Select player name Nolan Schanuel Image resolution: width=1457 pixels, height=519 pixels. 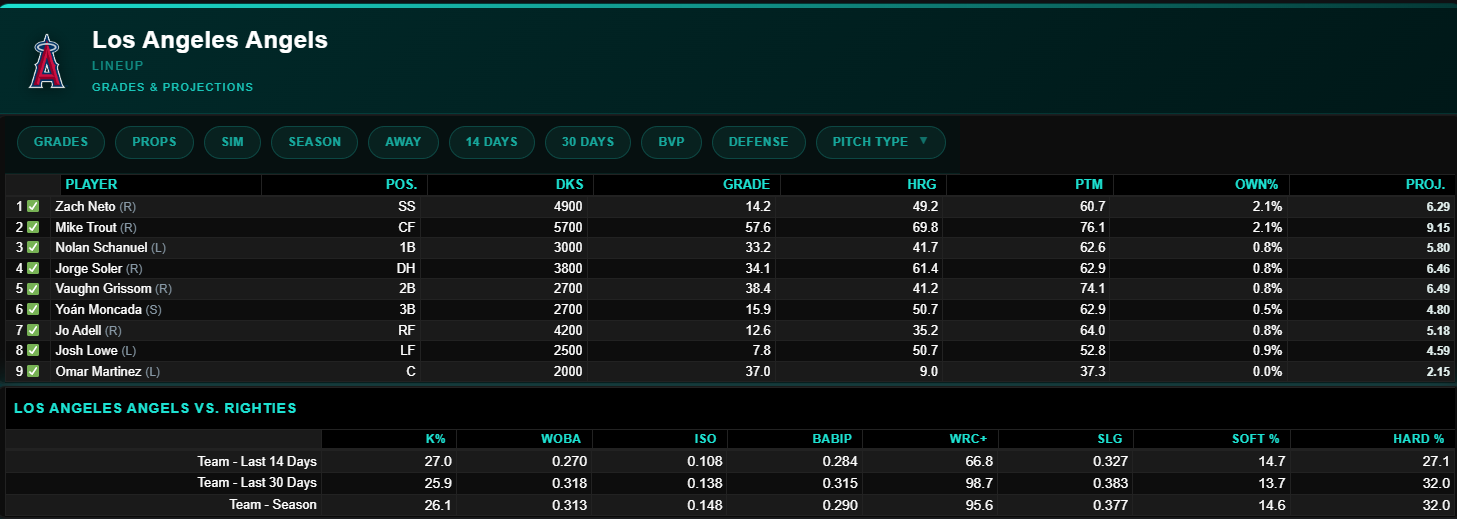(101, 248)
